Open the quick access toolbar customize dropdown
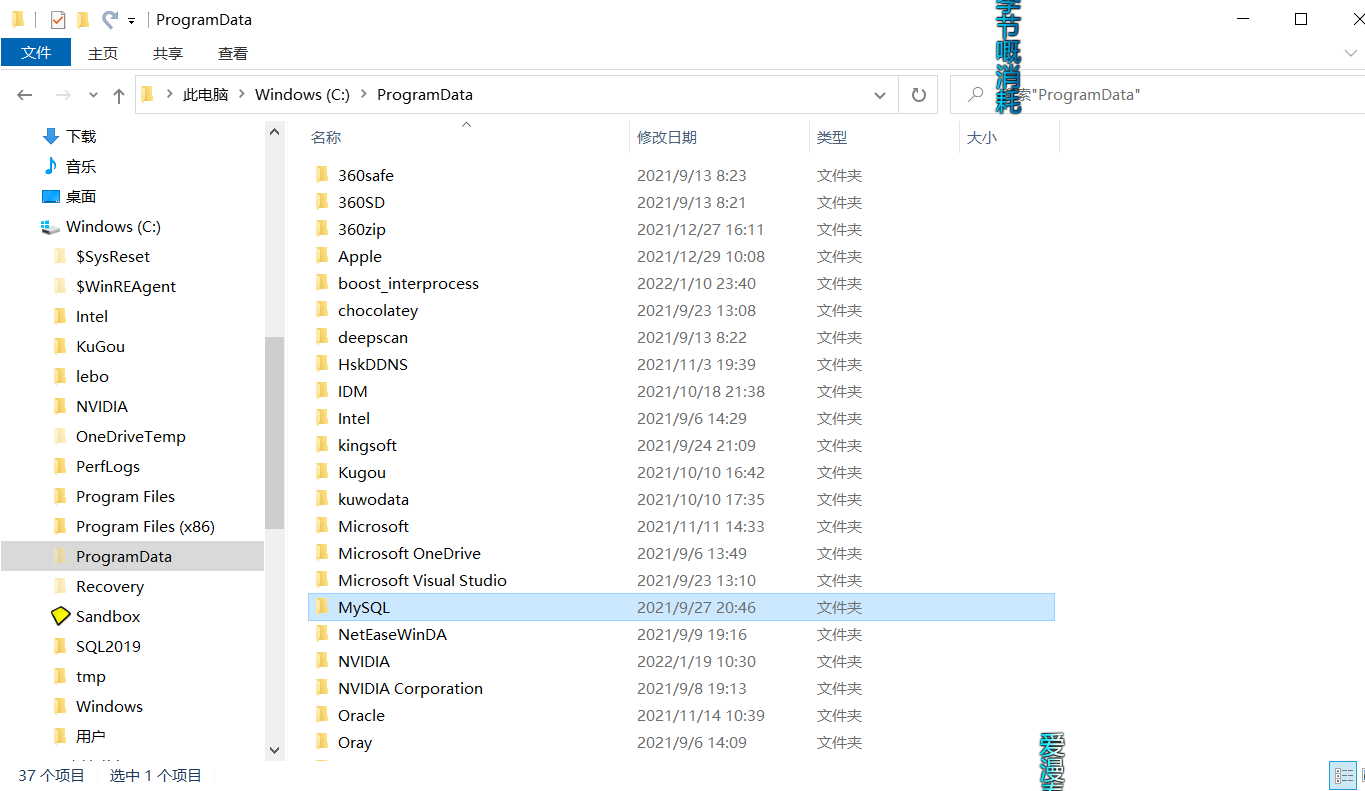1365x791 pixels. pos(131,20)
